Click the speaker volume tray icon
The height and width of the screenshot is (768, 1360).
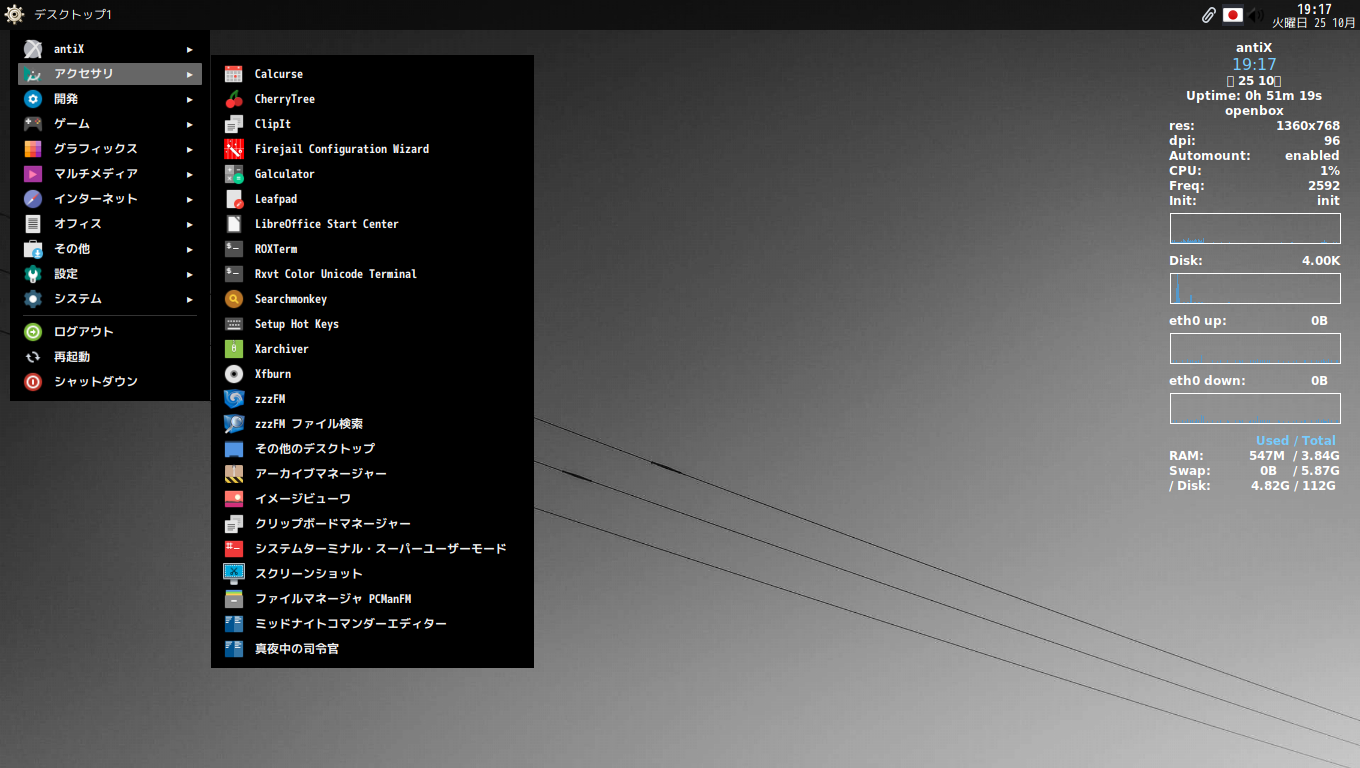click(1256, 15)
